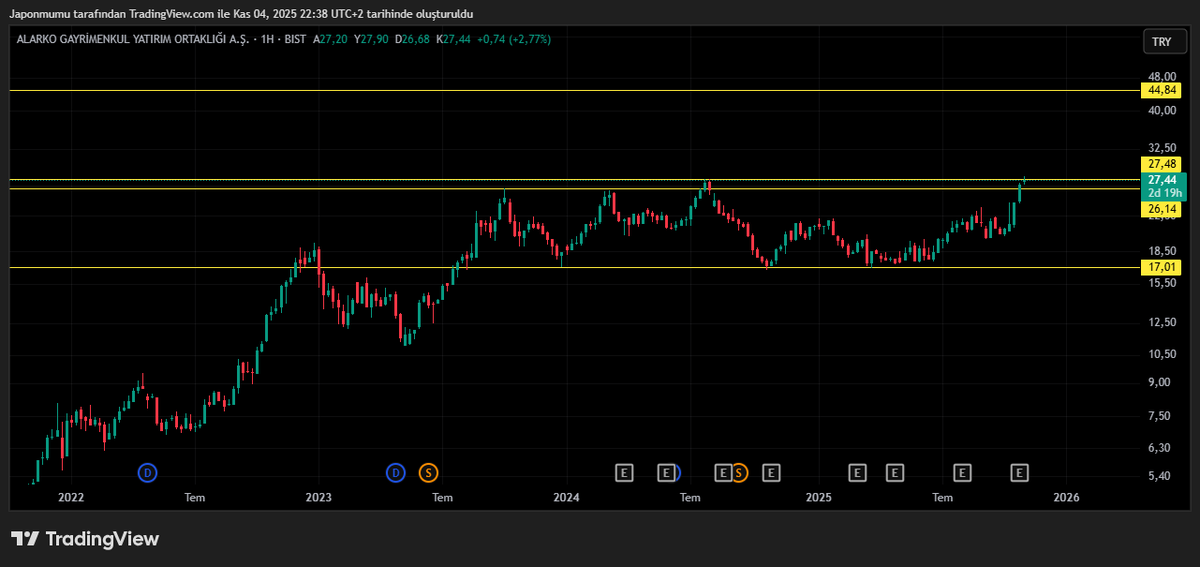Viewport: 1200px width, 567px height.
Task: Click the 2026 label on time axis
Action: [x=1066, y=497]
